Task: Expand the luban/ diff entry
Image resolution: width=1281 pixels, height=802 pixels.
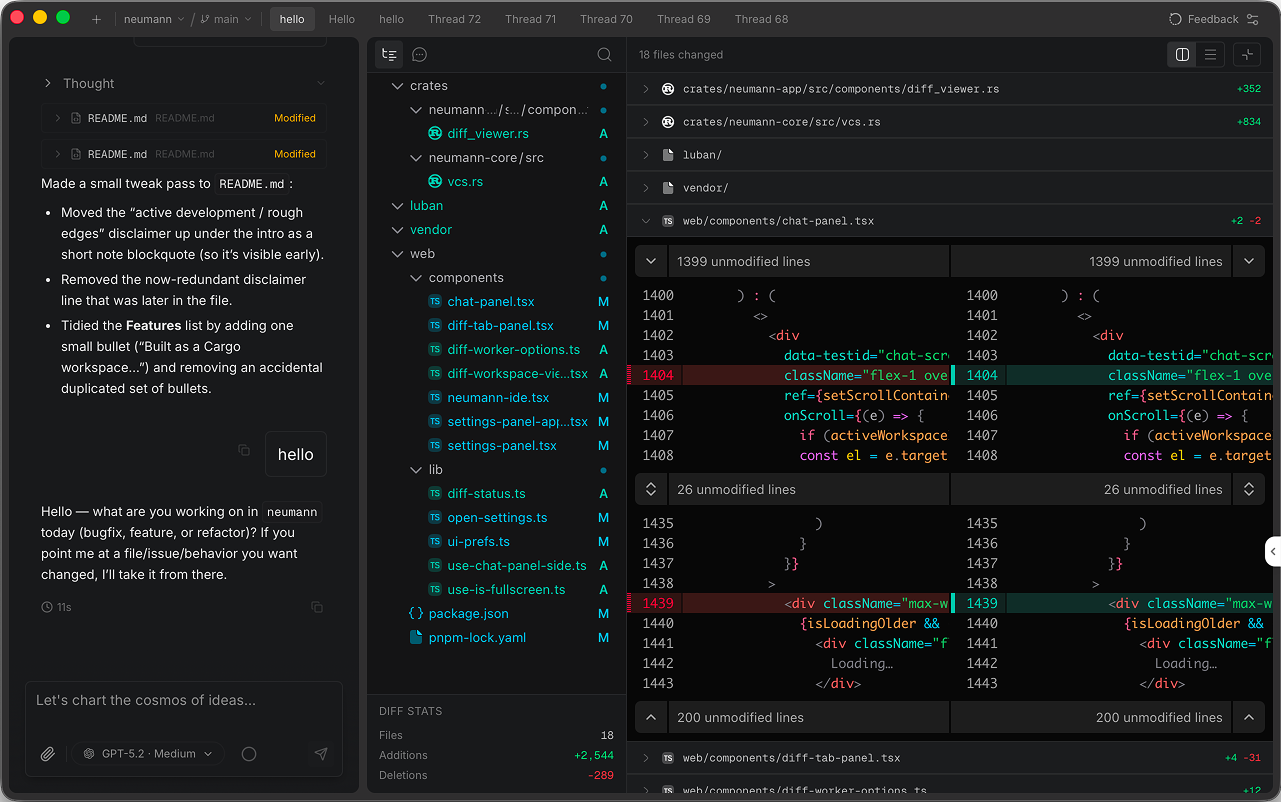Action: point(646,155)
